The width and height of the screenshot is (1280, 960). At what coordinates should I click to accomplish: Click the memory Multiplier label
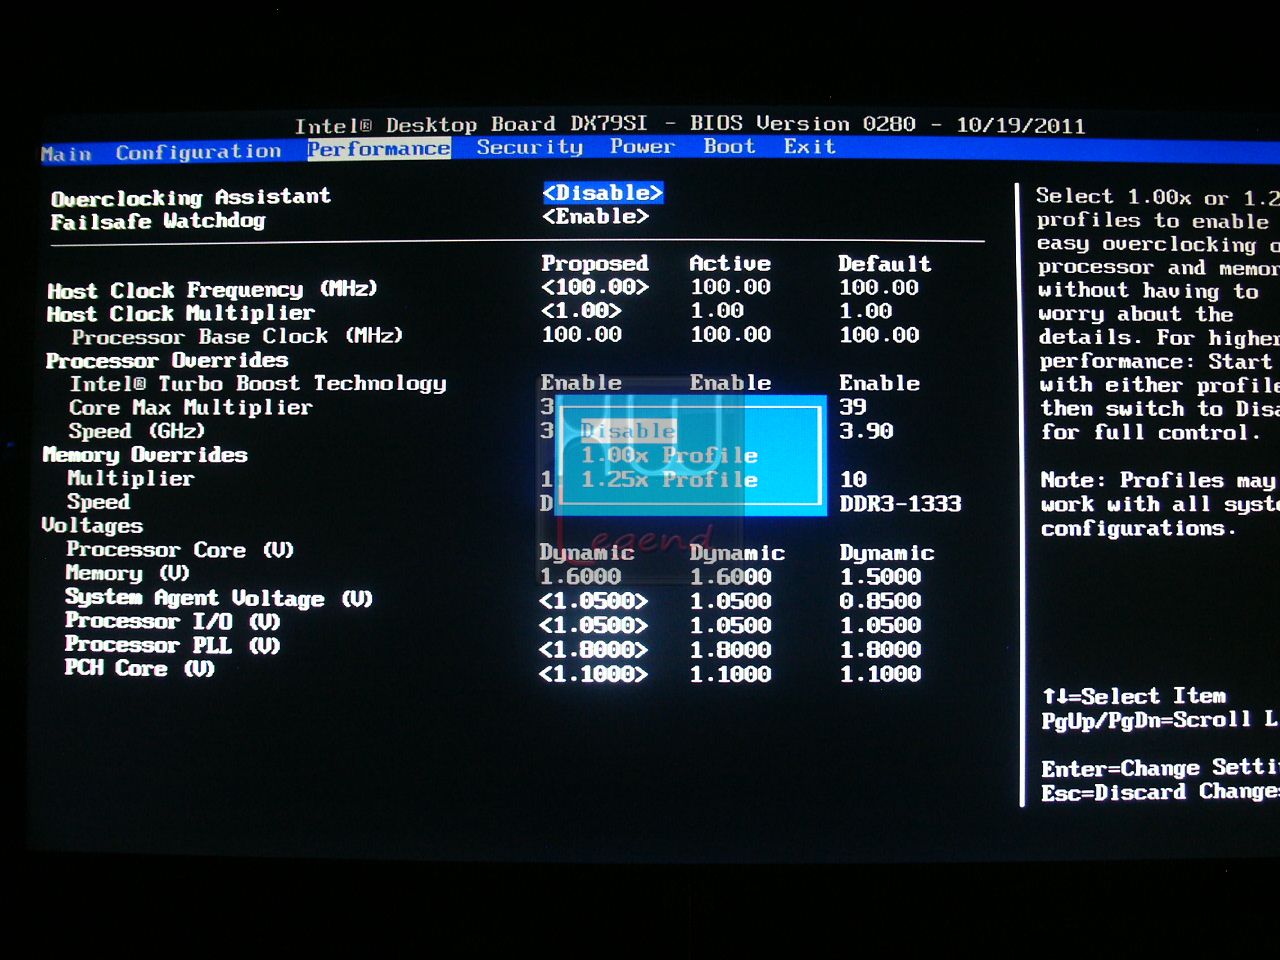coord(131,478)
